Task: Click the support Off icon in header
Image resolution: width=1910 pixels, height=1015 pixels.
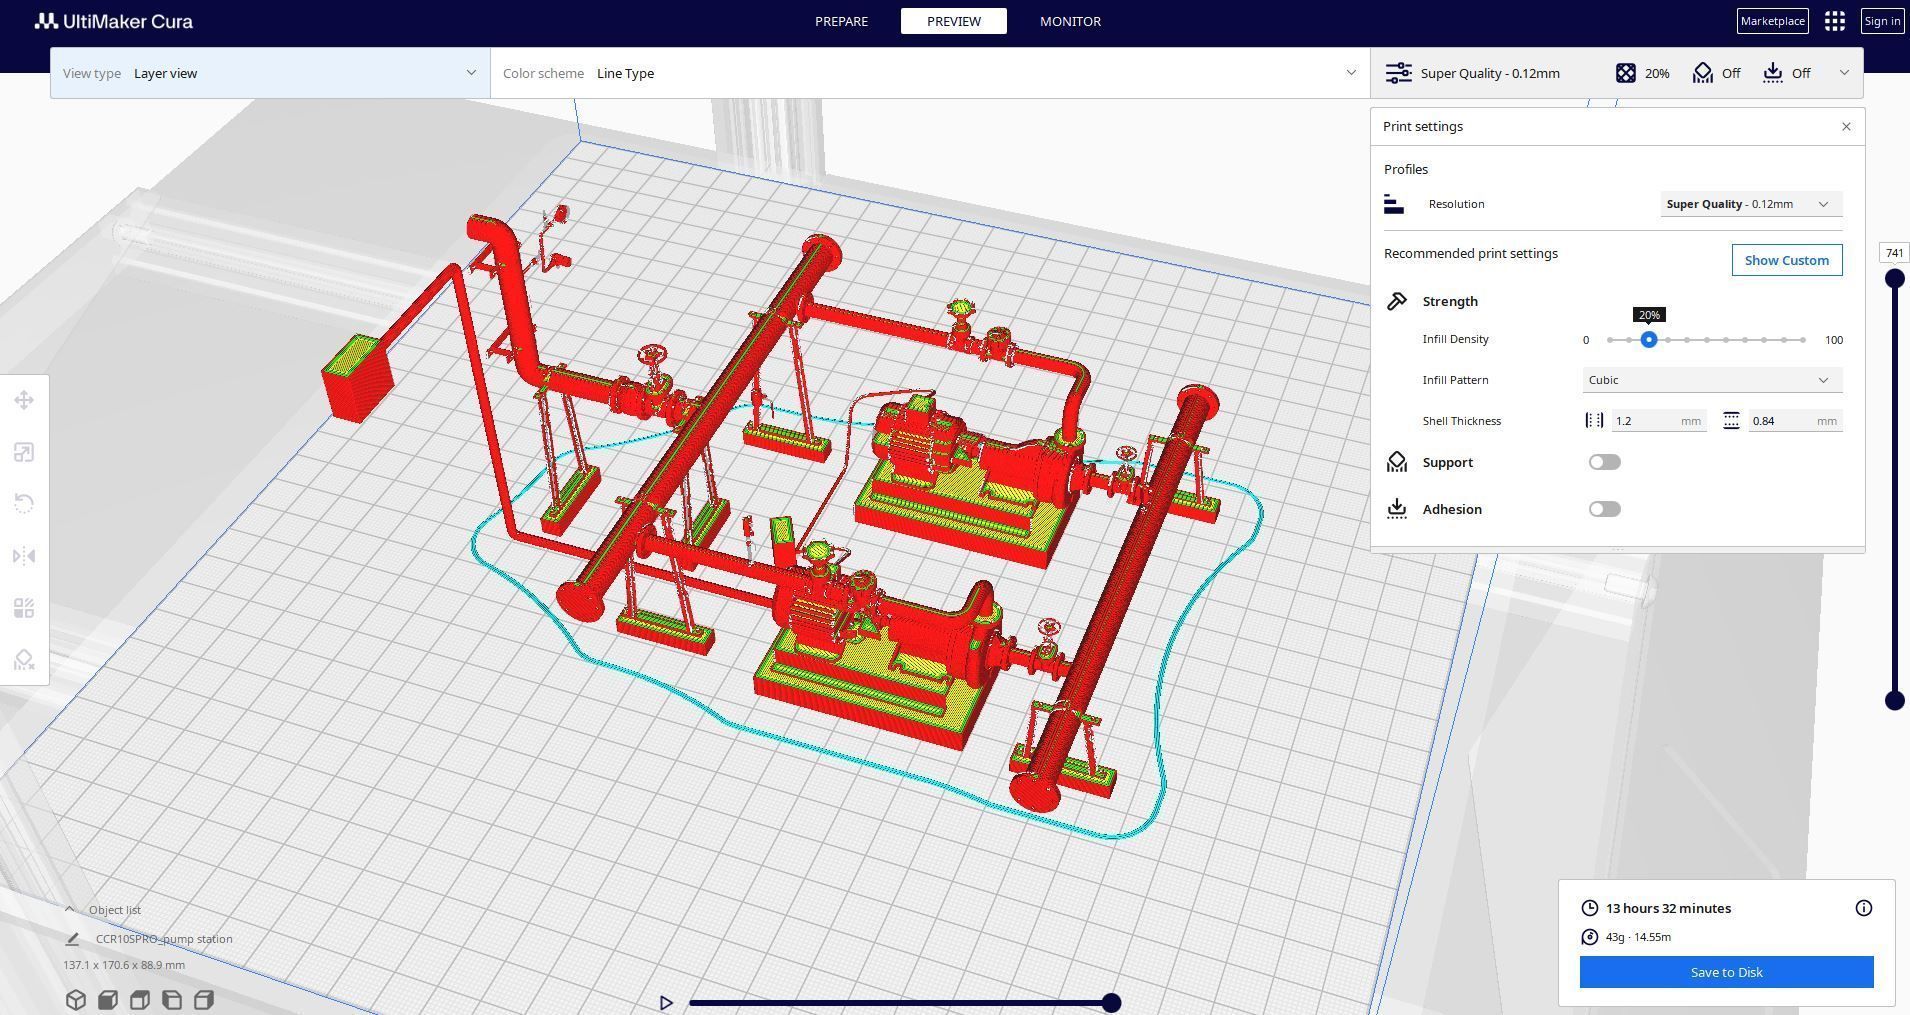Action: (x=1702, y=73)
